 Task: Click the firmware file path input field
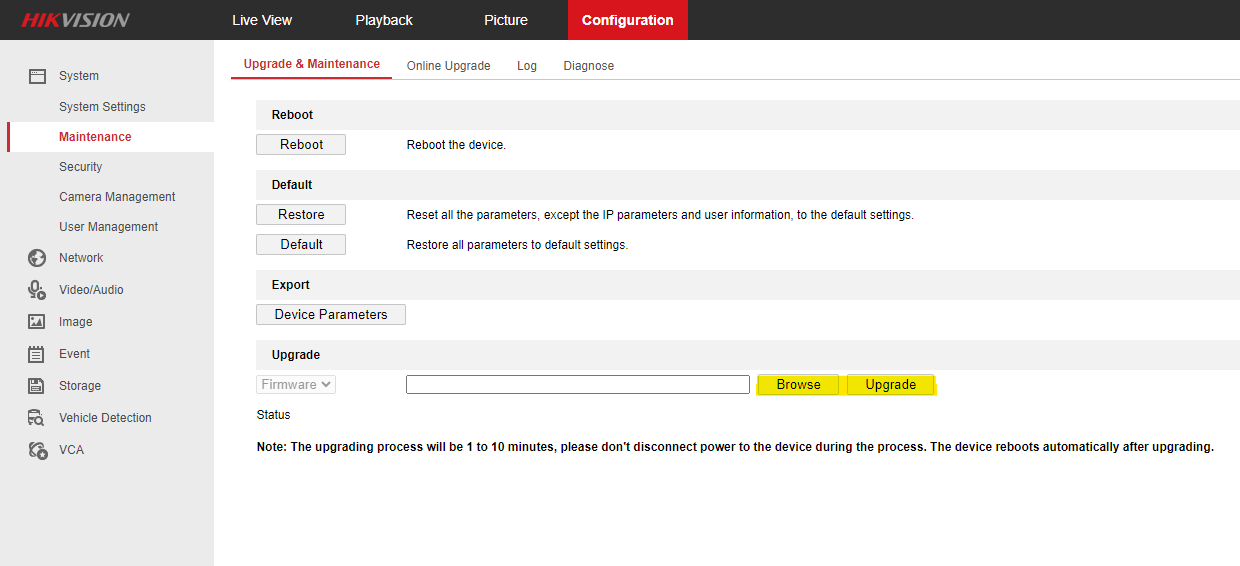577,385
